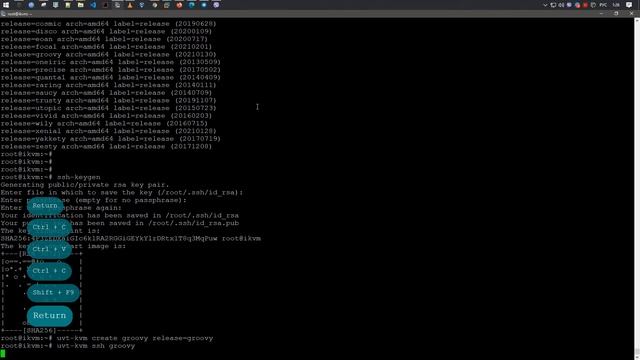Open the Windows Start menu

[x=6, y=5]
